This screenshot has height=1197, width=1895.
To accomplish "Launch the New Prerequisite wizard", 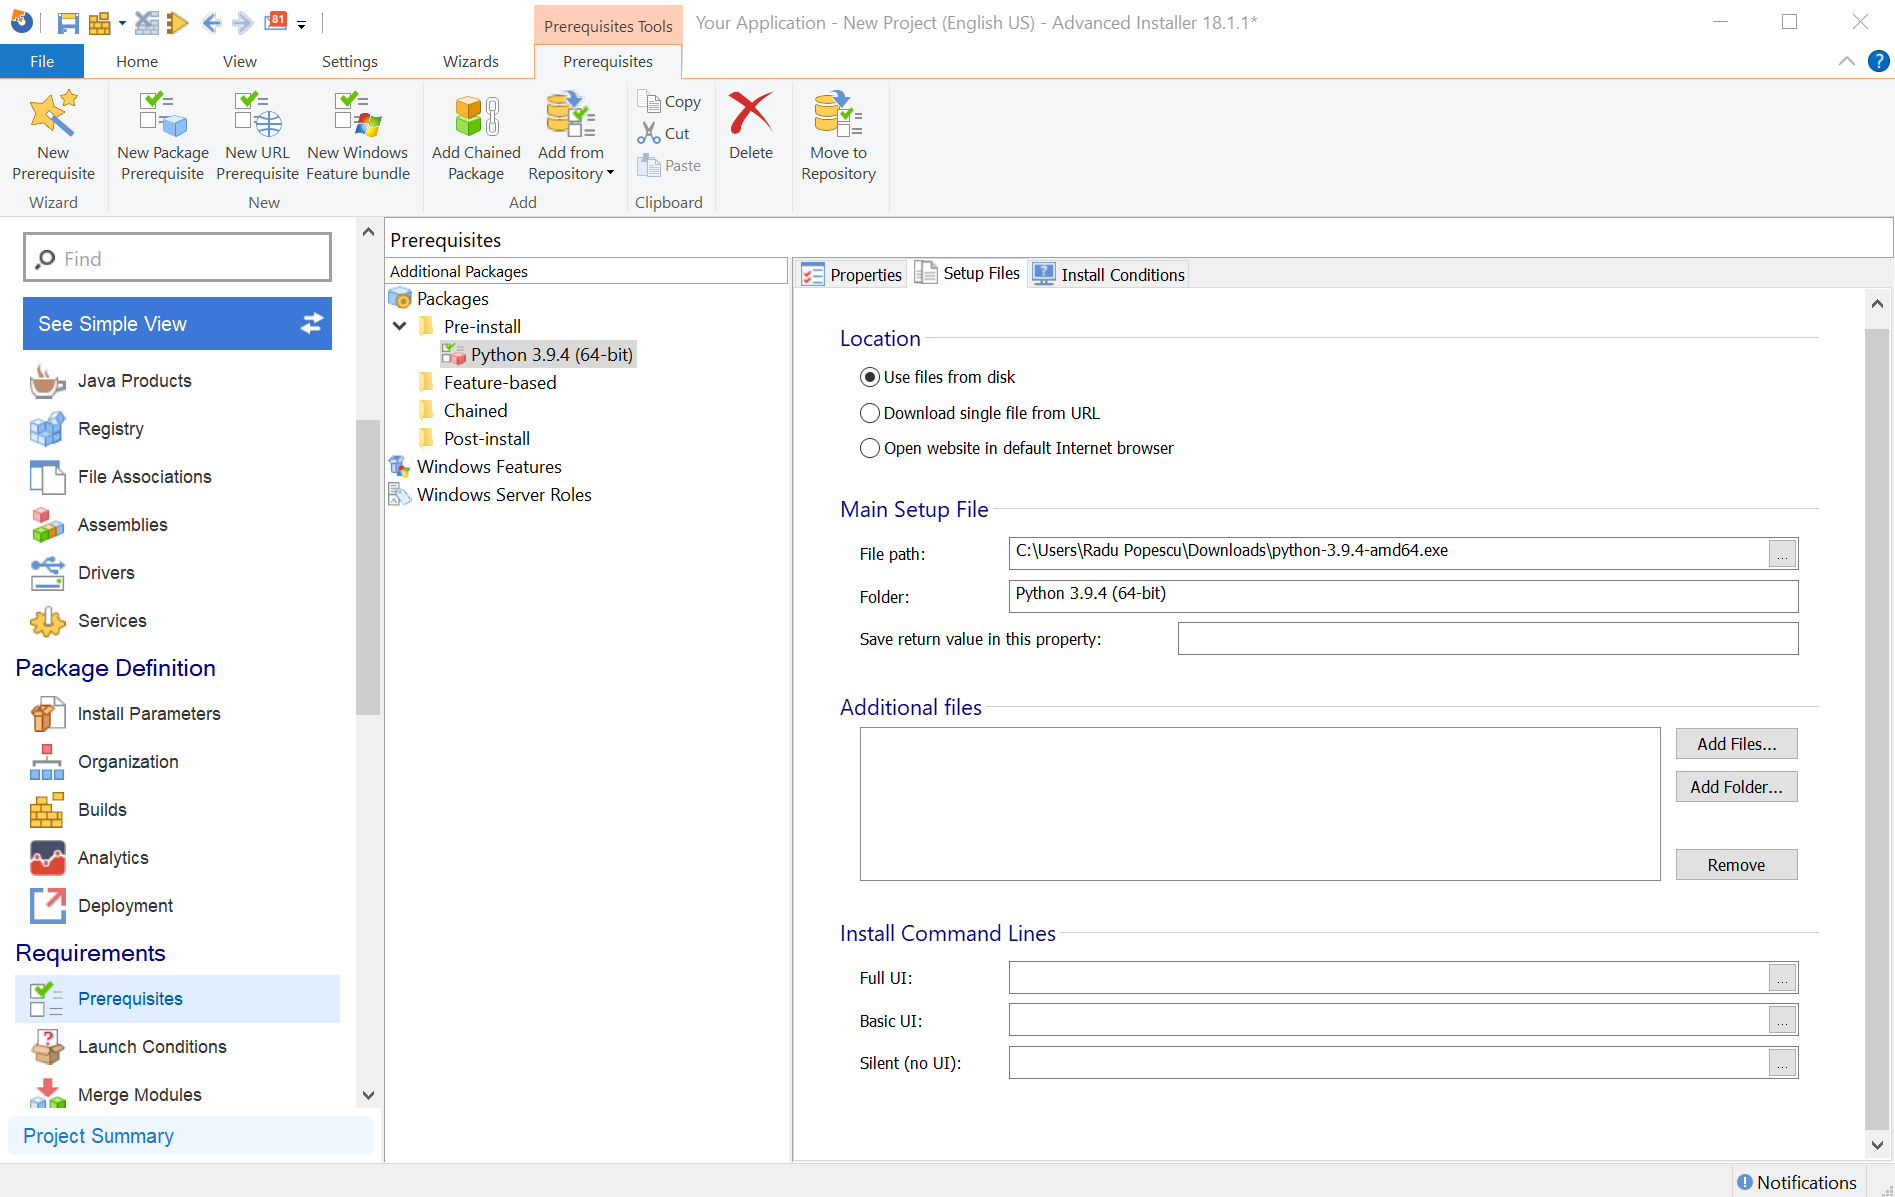I will [x=53, y=136].
